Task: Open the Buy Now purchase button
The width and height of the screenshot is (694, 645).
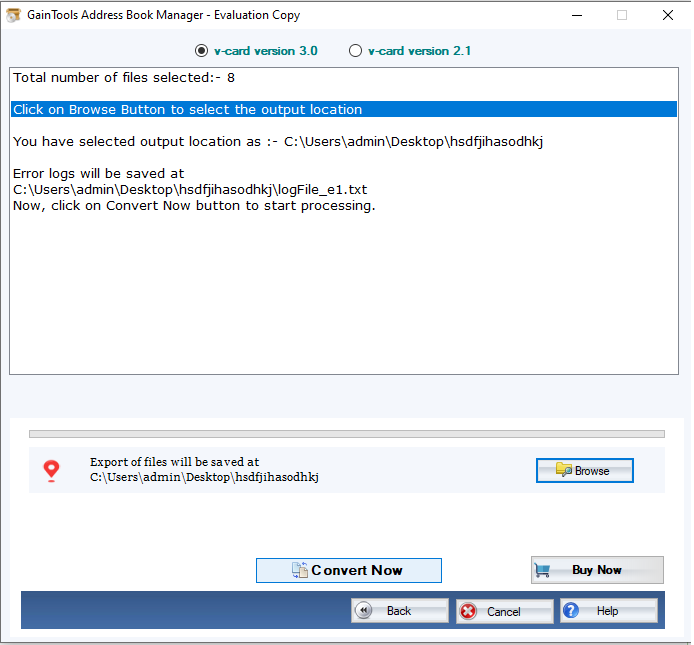Action: tap(597, 570)
